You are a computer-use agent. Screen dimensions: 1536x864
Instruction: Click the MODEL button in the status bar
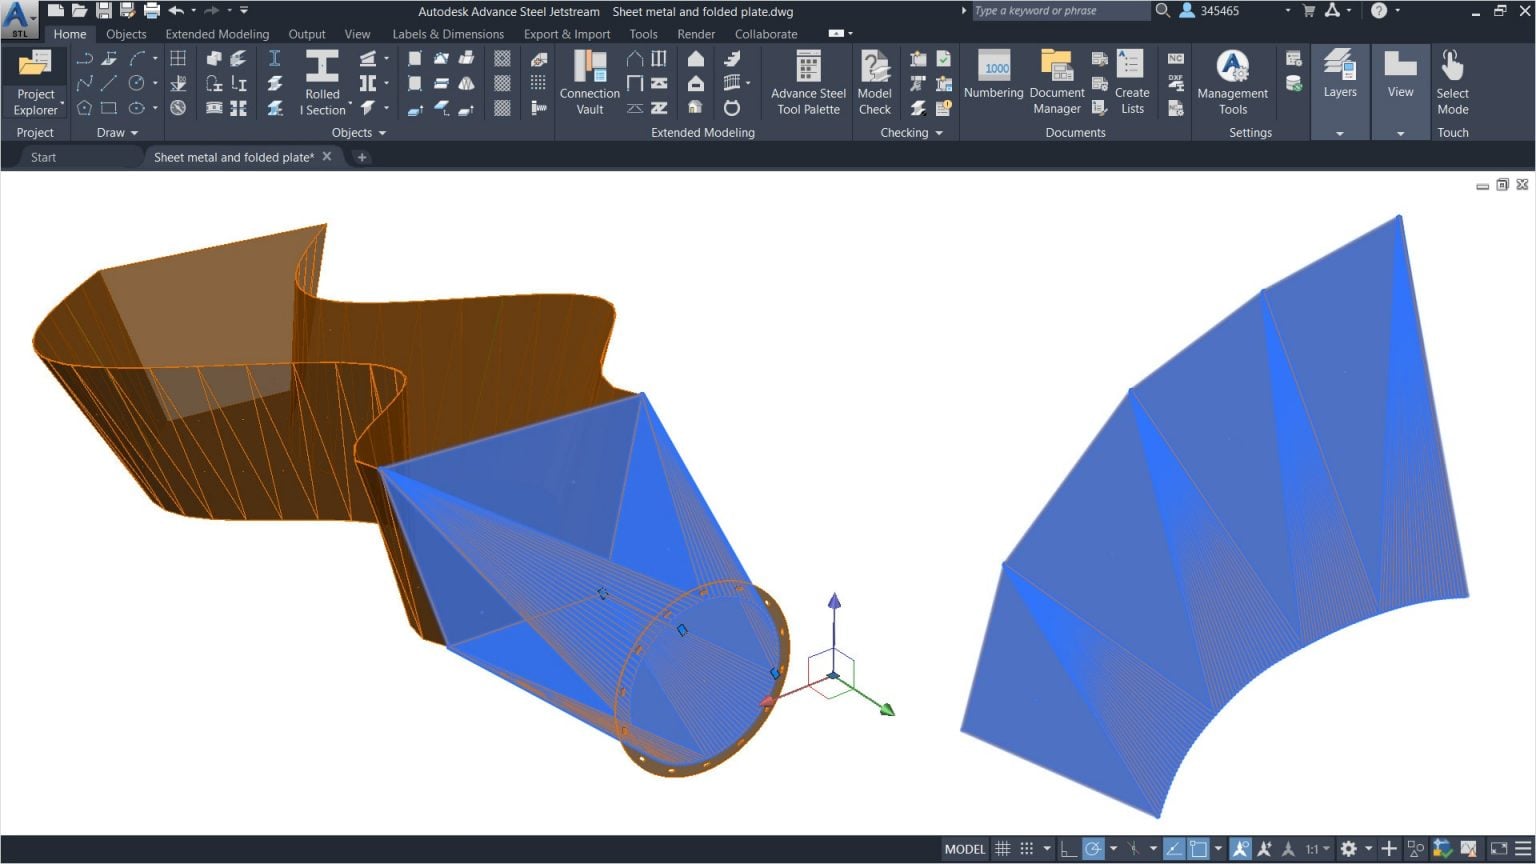(x=963, y=848)
